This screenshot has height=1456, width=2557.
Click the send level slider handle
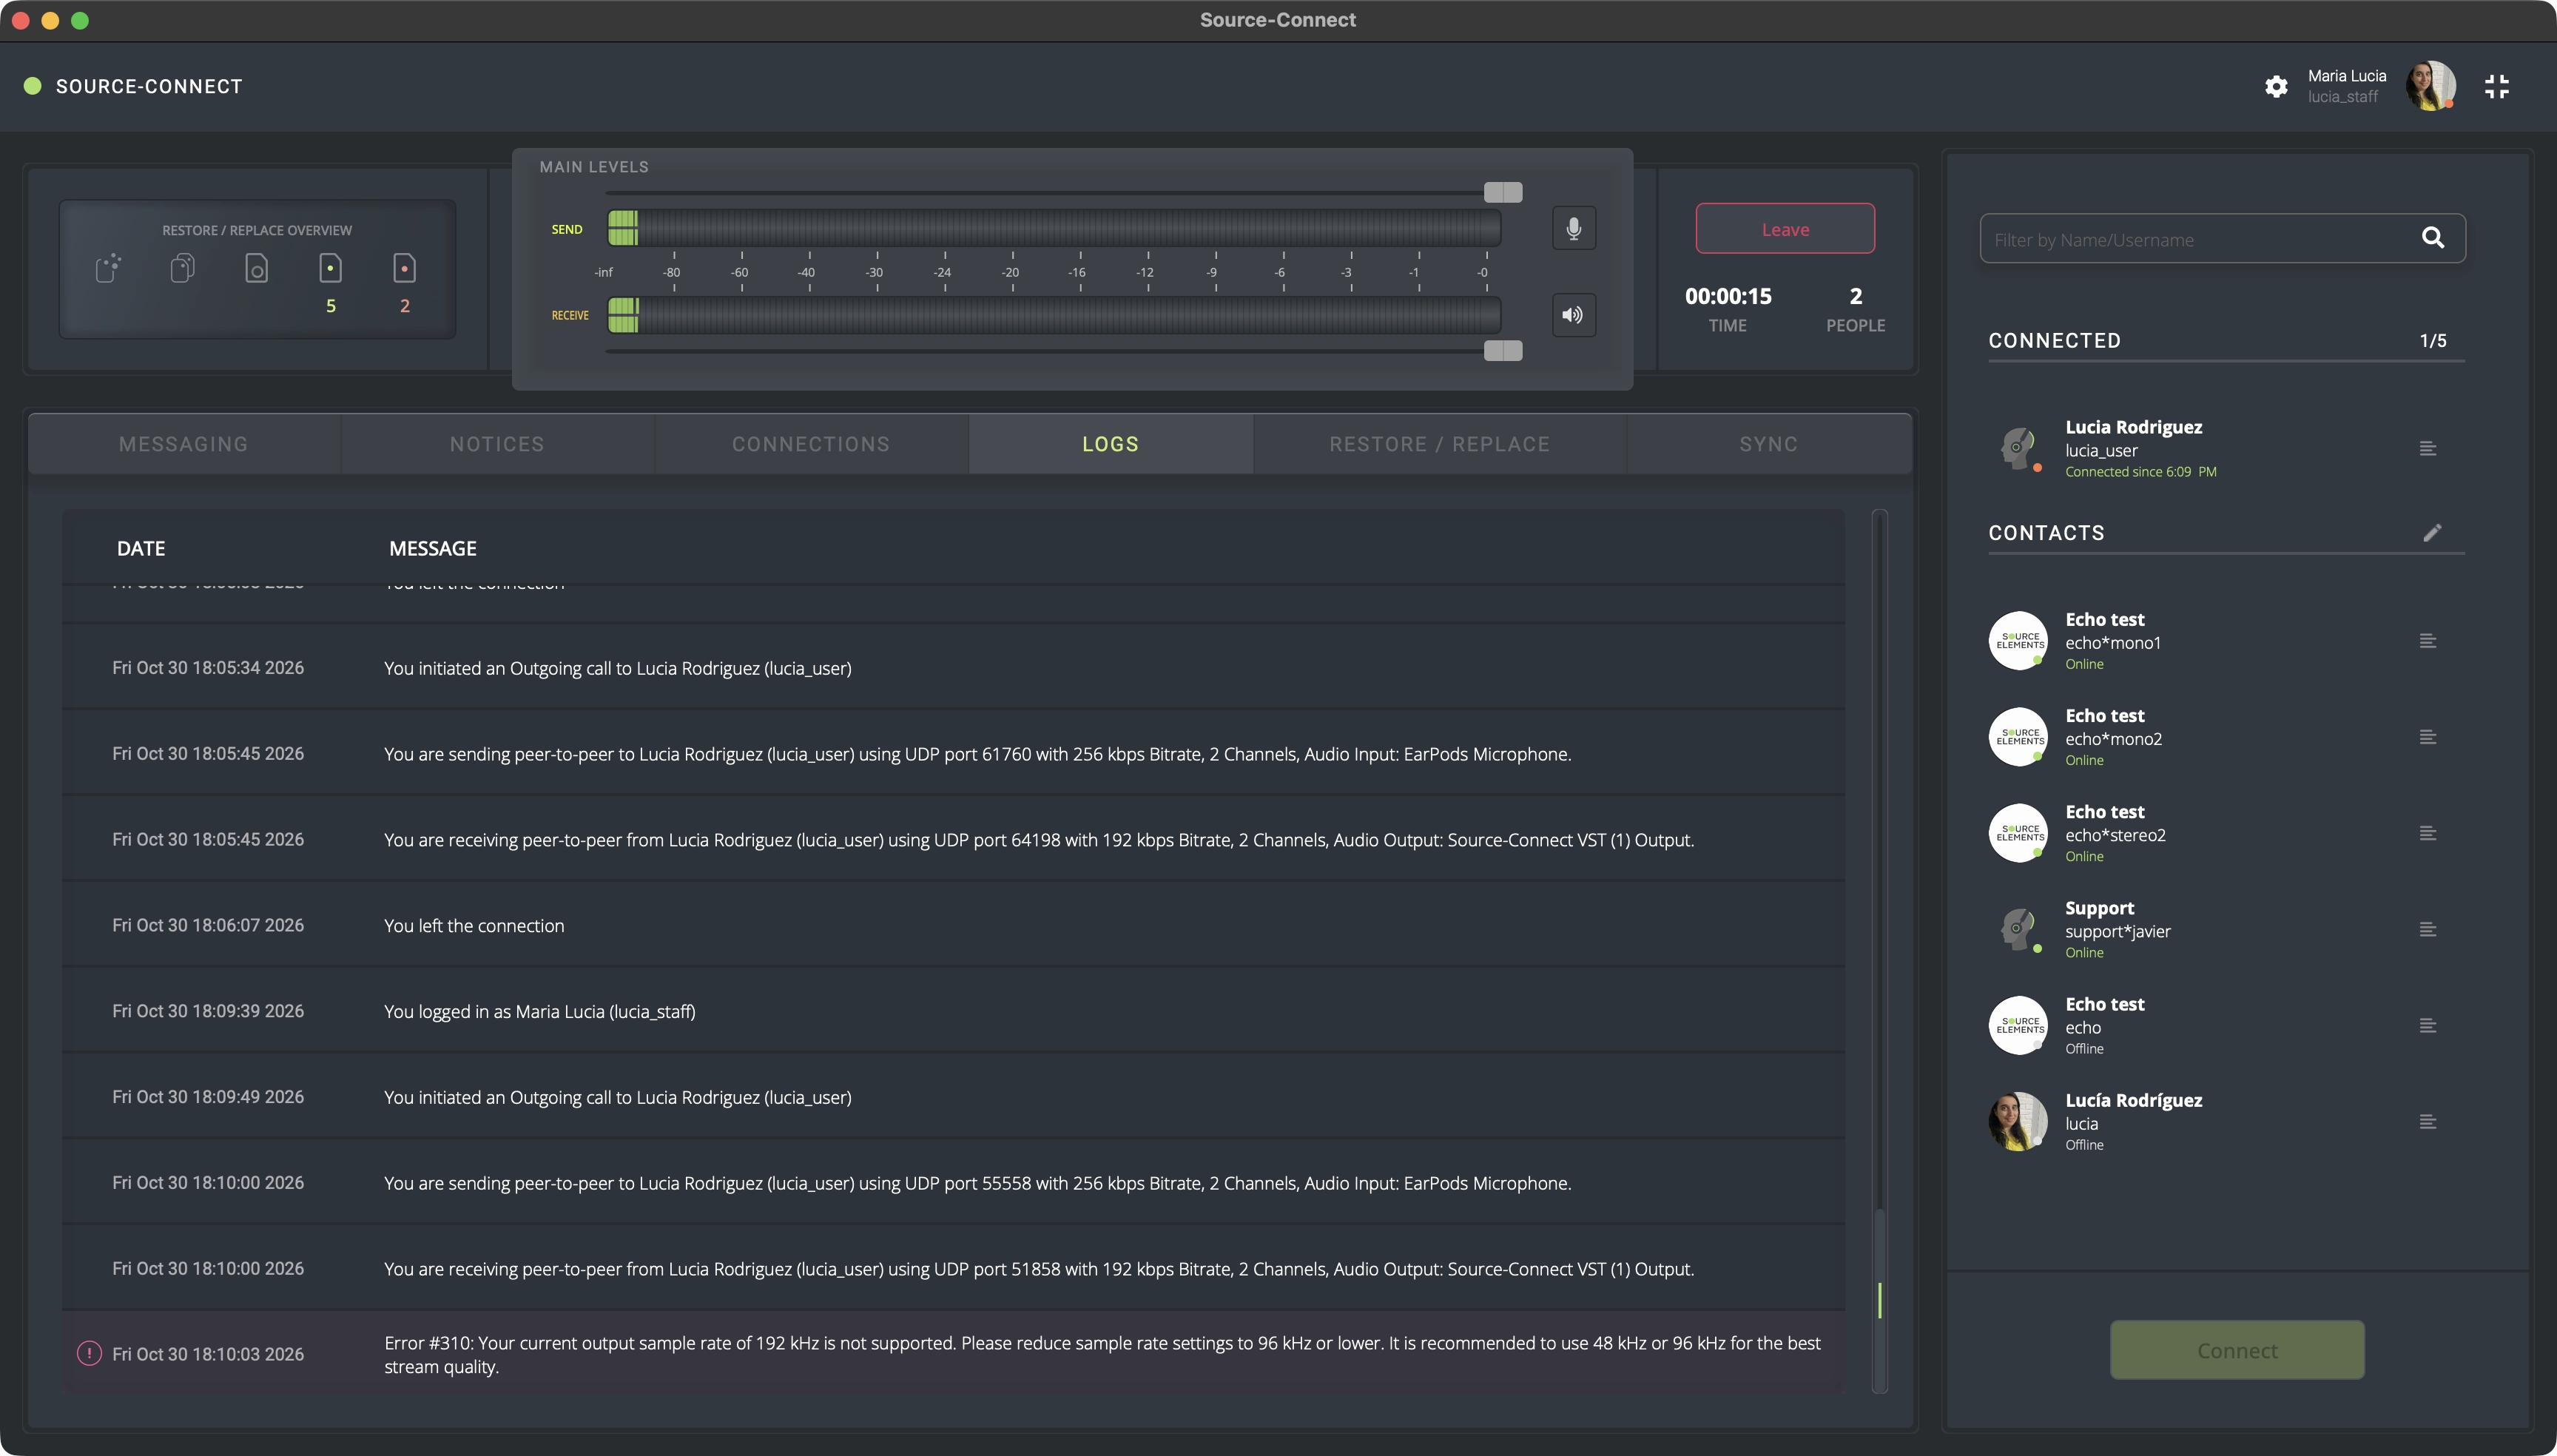pyautogui.click(x=1502, y=192)
